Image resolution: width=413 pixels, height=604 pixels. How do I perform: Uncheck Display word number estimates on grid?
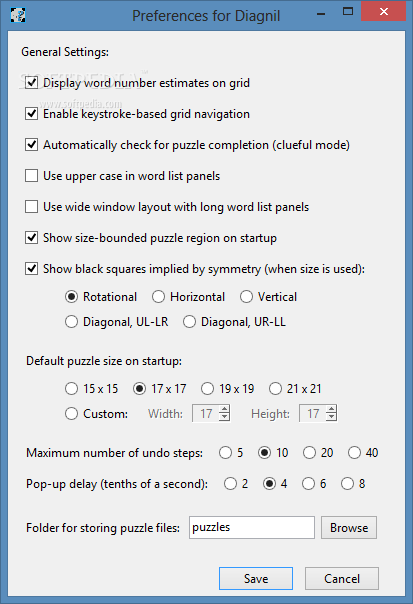[x=32, y=83]
